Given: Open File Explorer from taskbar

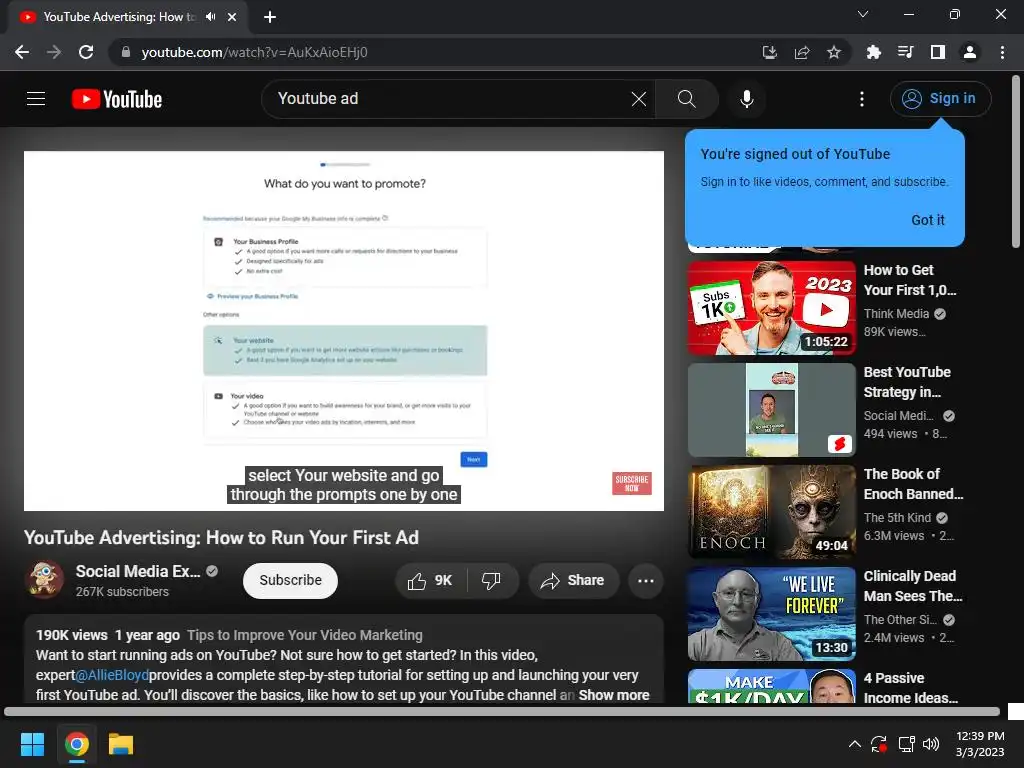Looking at the screenshot, I should 121,744.
